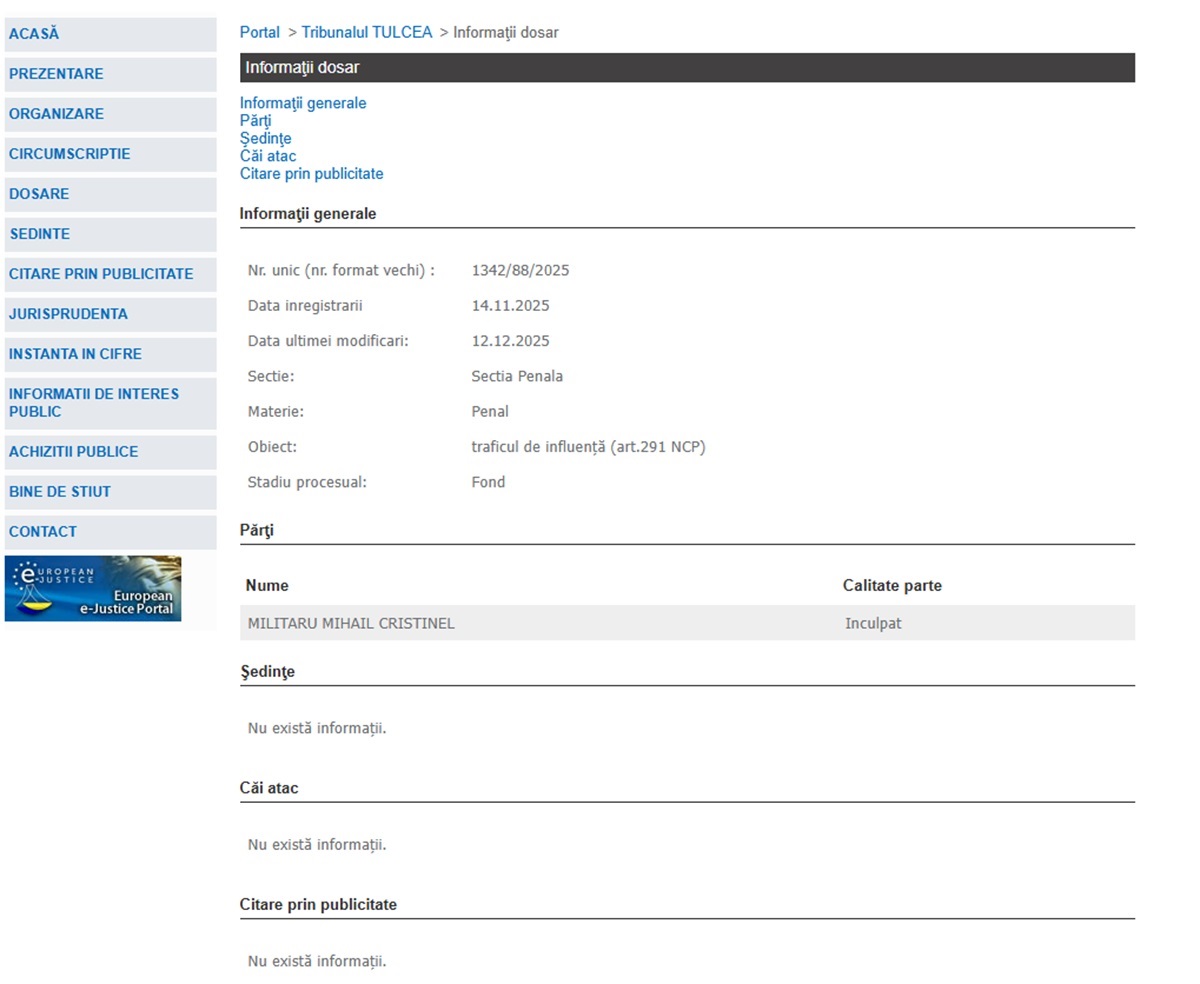Click the Portal breadcrumb link
This screenshot has height=984, width=1200.
[x=260, y=32]
